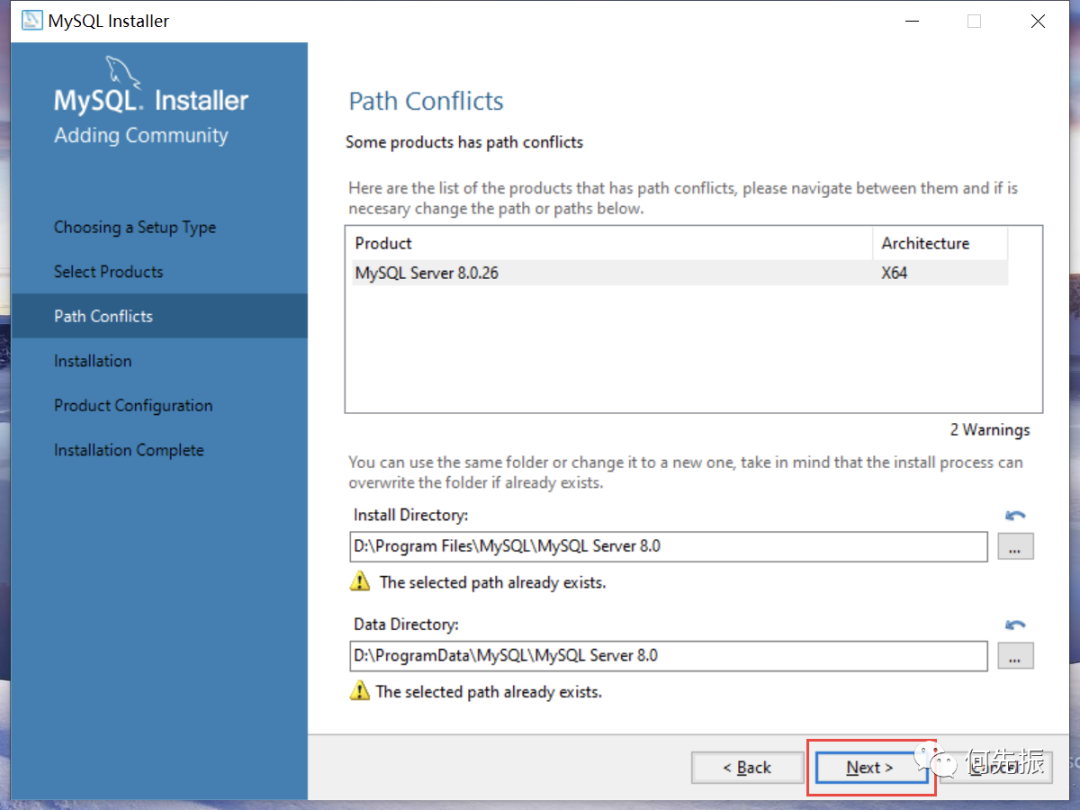Click the Install Directory 'selected path already exists' message
Screen dimensions: 1080x810
(492, 582)
